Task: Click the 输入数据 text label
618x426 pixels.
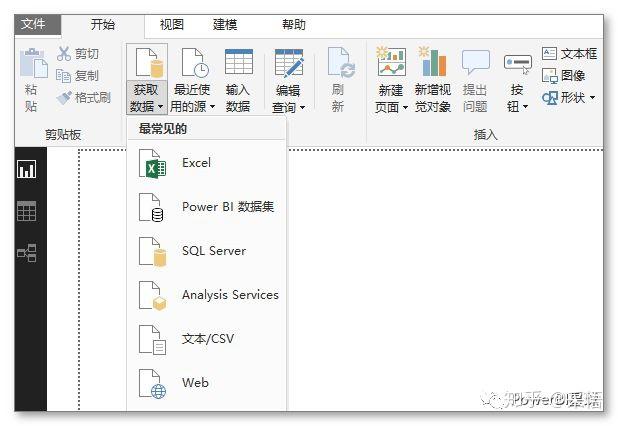Action: coord(238,98)
